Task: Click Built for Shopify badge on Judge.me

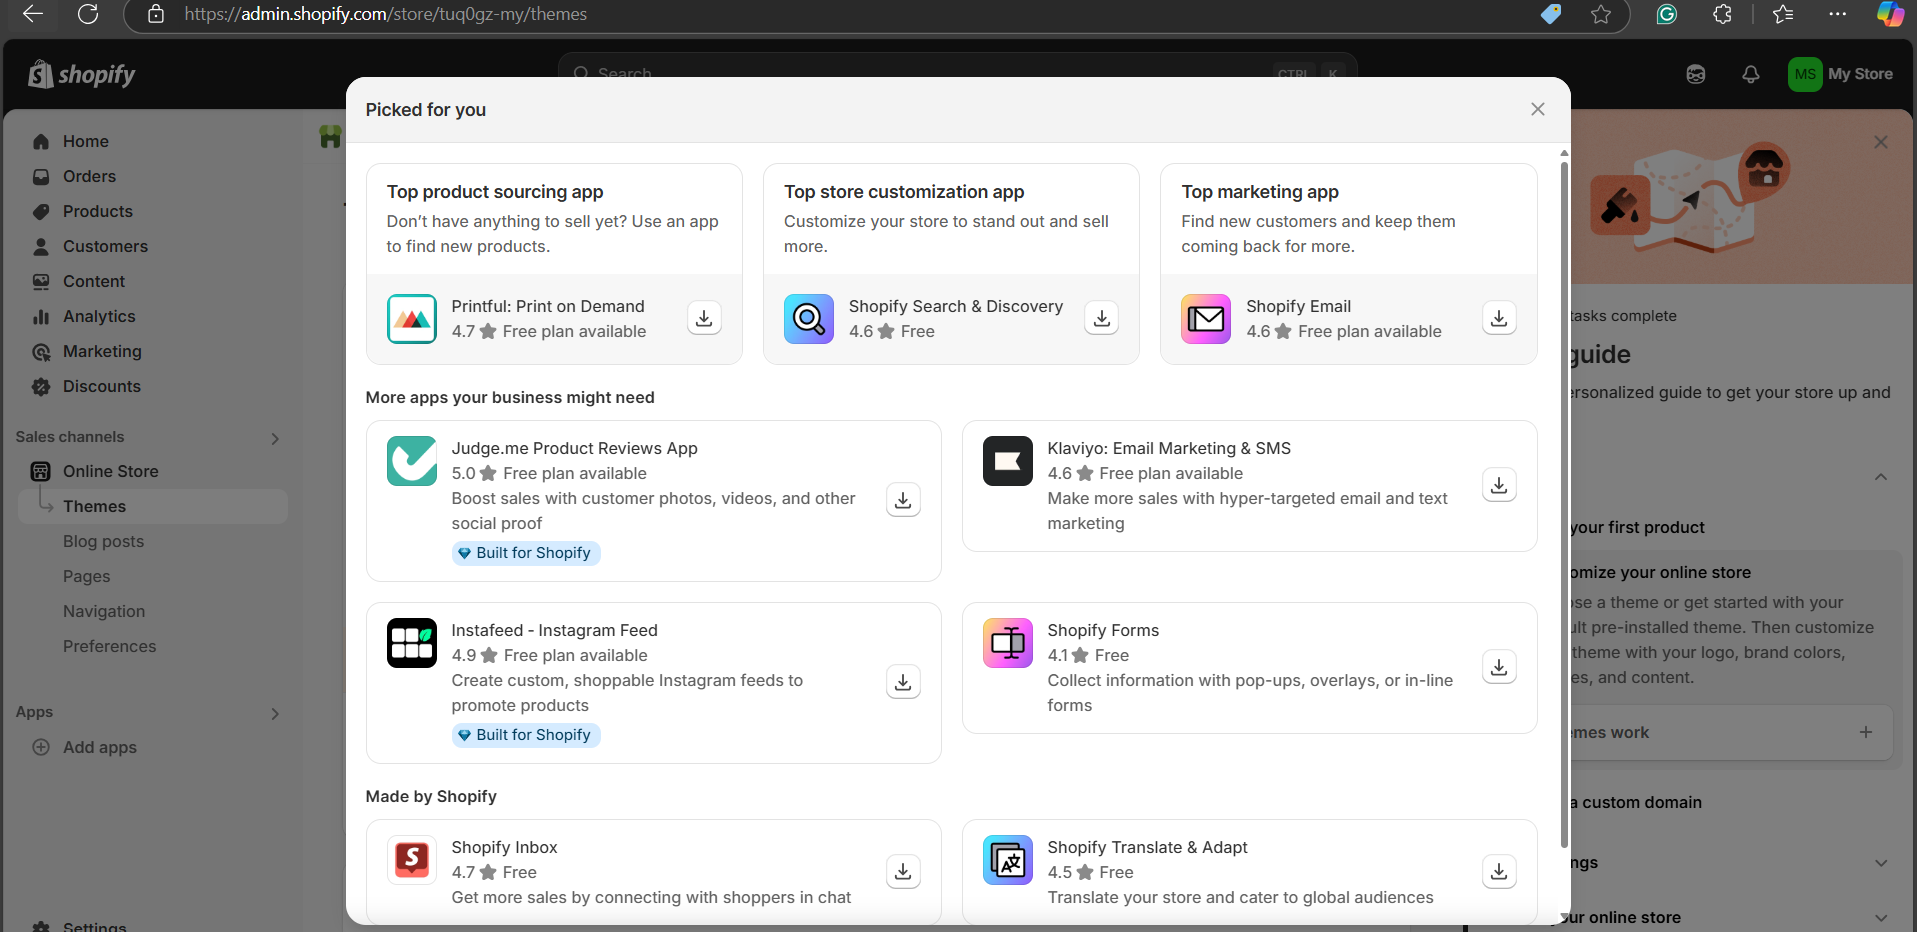Action: [x=526, y=553]
